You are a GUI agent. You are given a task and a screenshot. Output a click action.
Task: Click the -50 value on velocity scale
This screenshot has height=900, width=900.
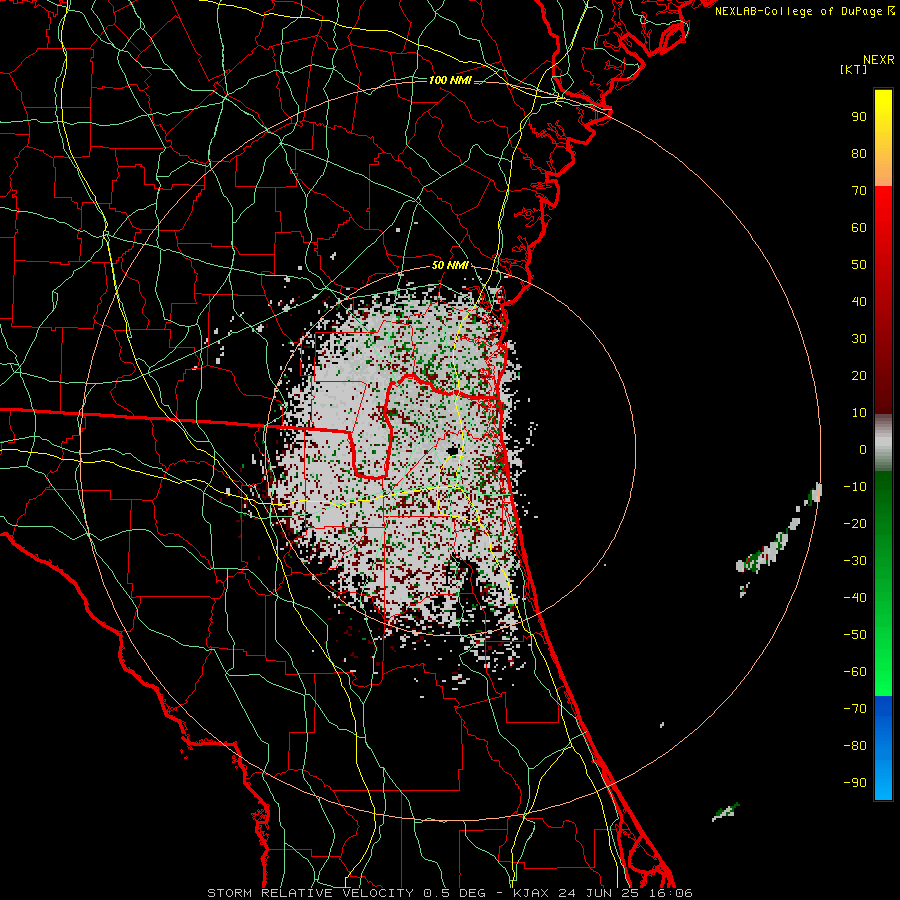(x=855, y=635)
